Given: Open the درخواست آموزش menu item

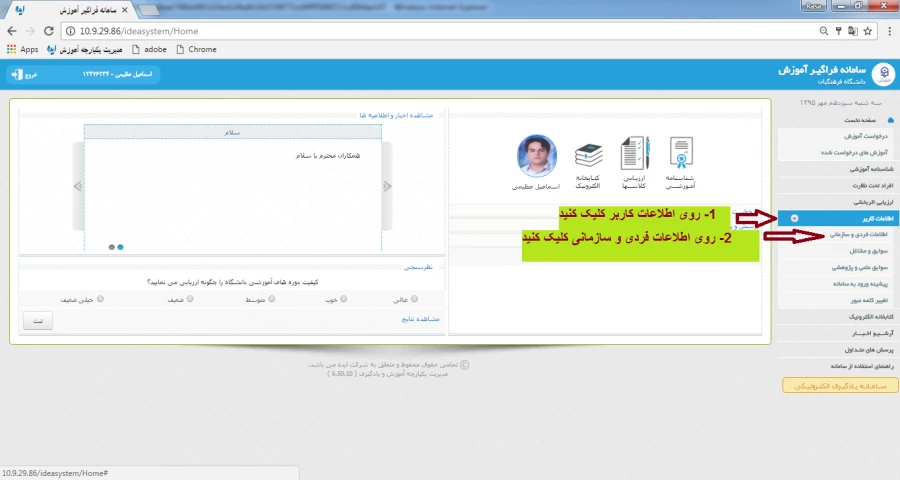Looking at the screenshot, I should (866, 136).
